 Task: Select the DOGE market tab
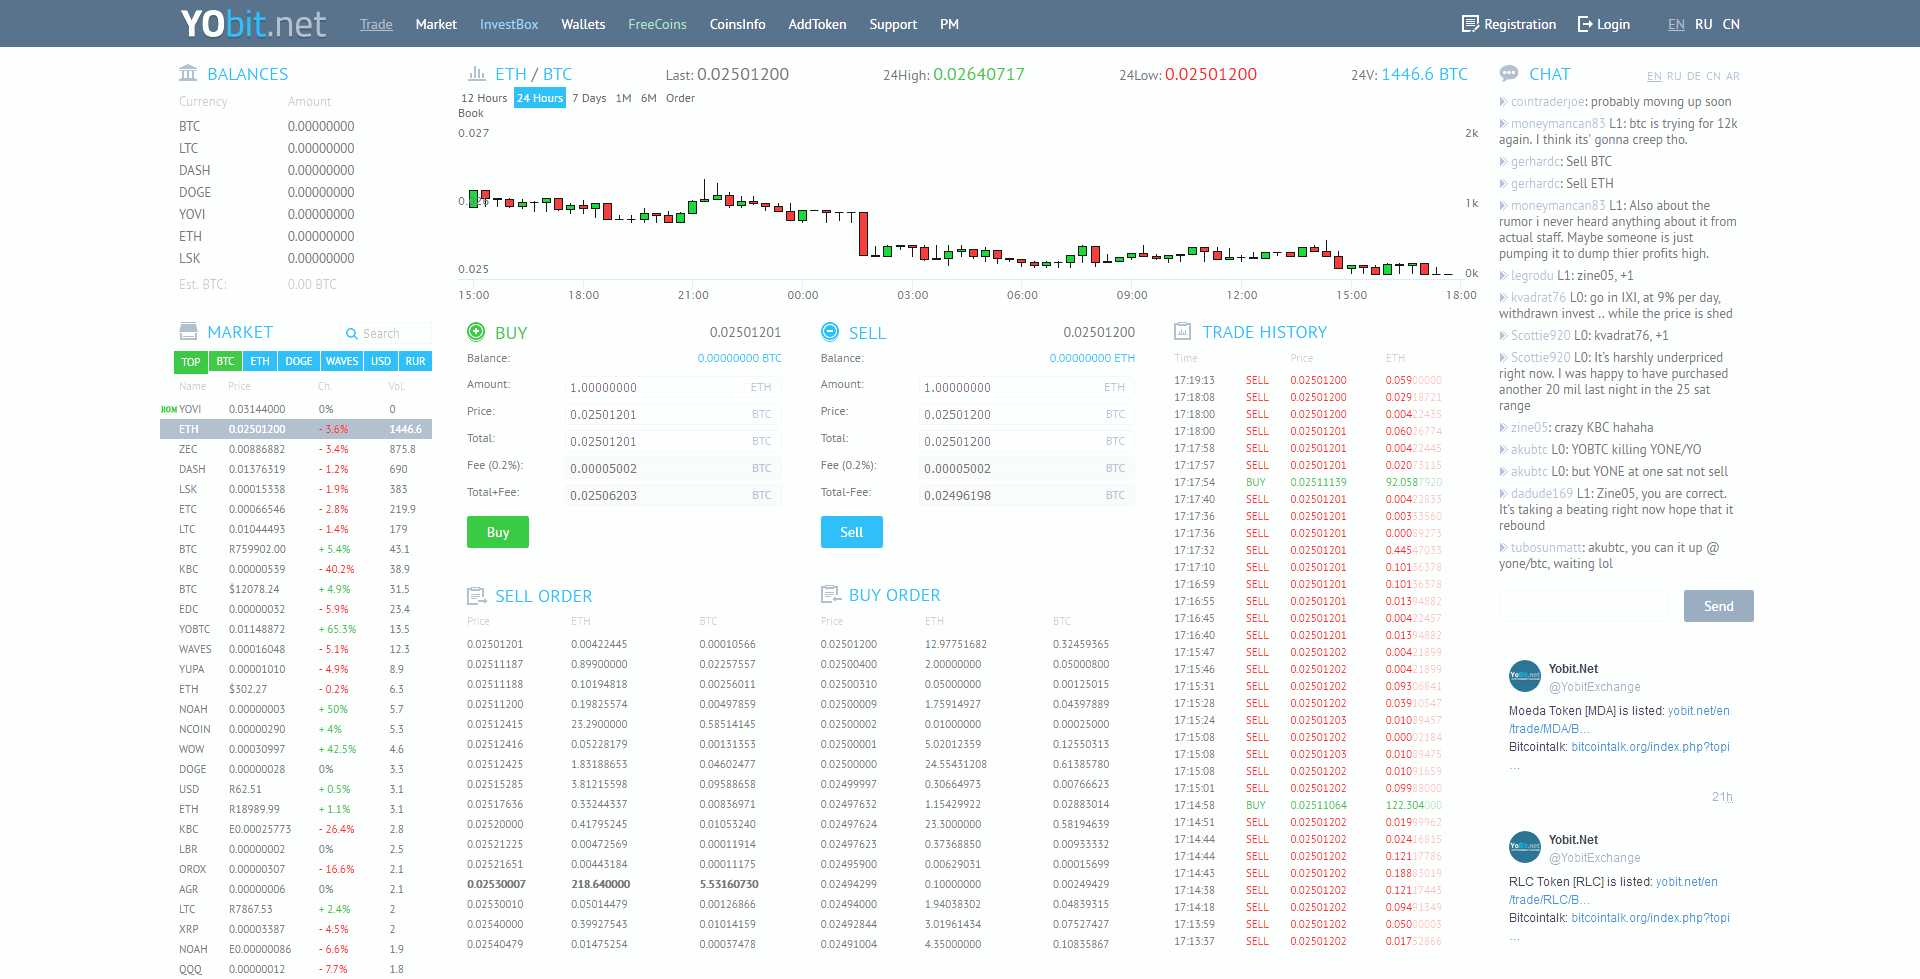pyautogui.click(x=299, y=361)
